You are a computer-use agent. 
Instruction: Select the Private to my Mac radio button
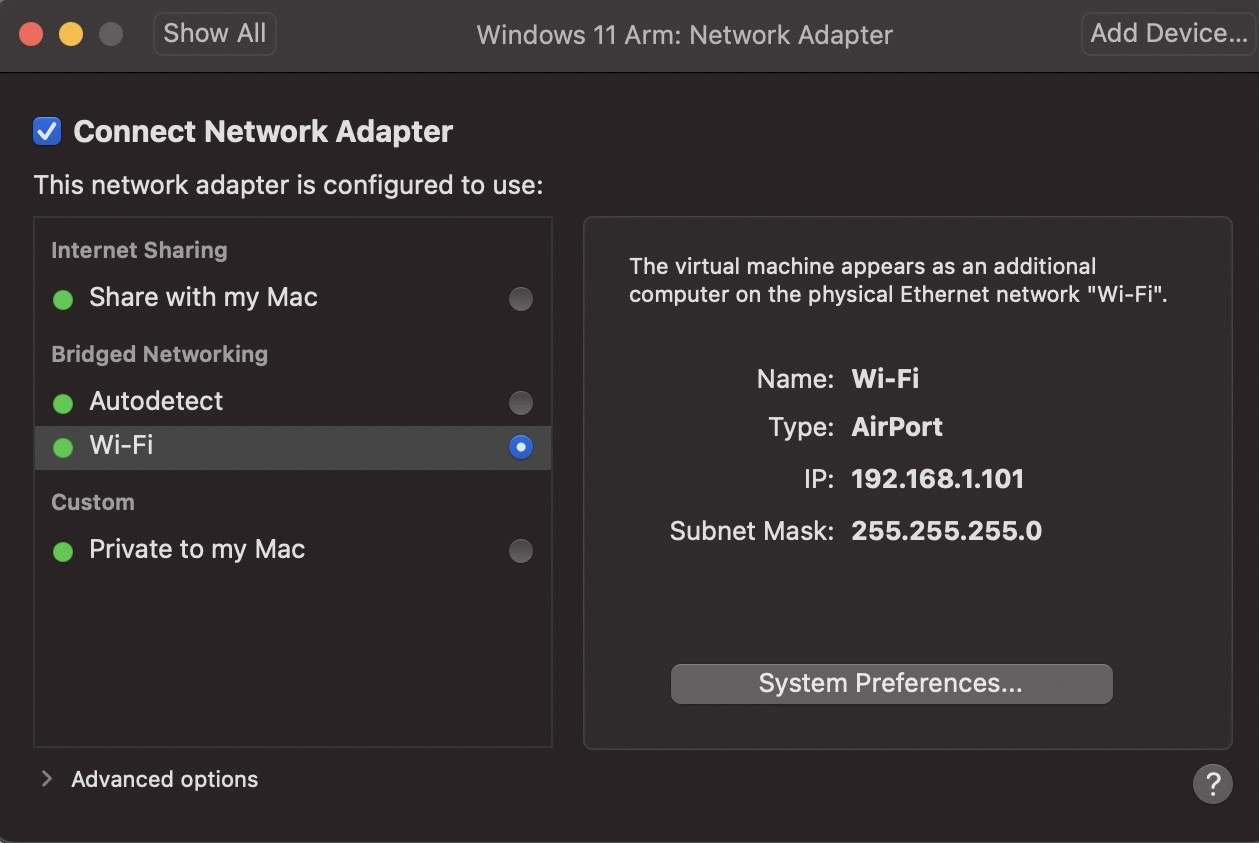[520, 551]
